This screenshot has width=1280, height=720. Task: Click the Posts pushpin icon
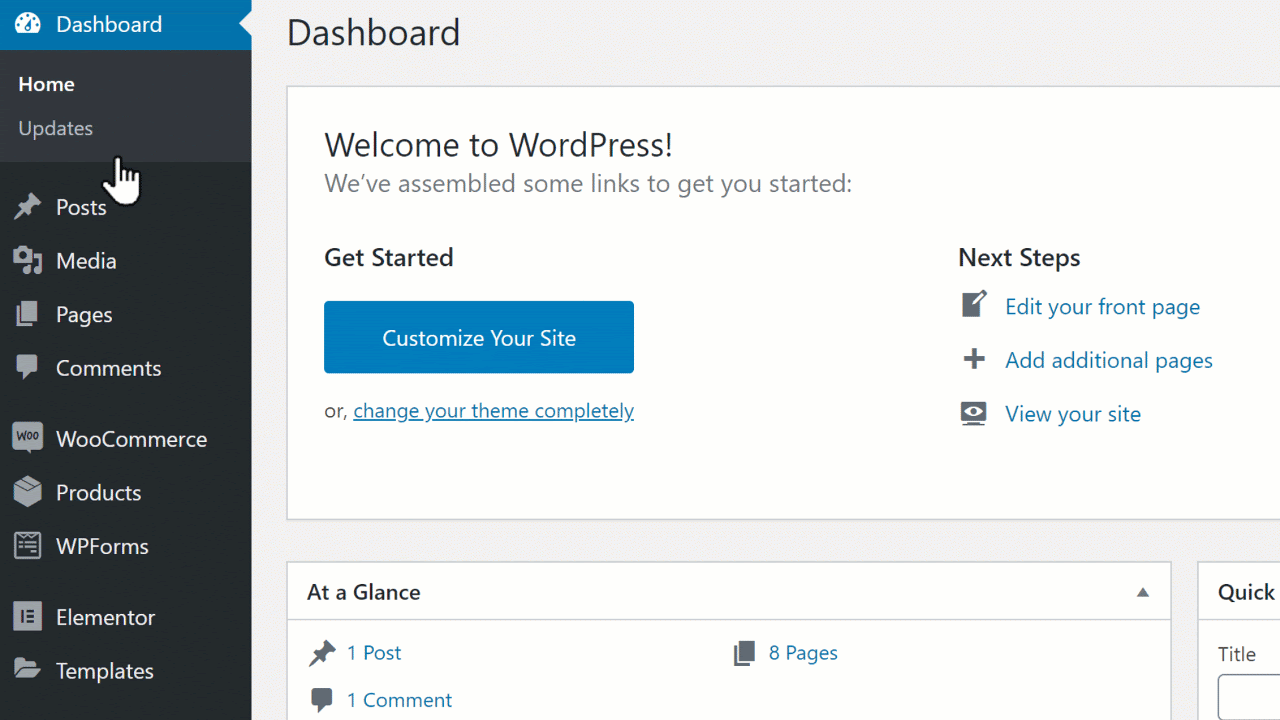pos(28,207)
